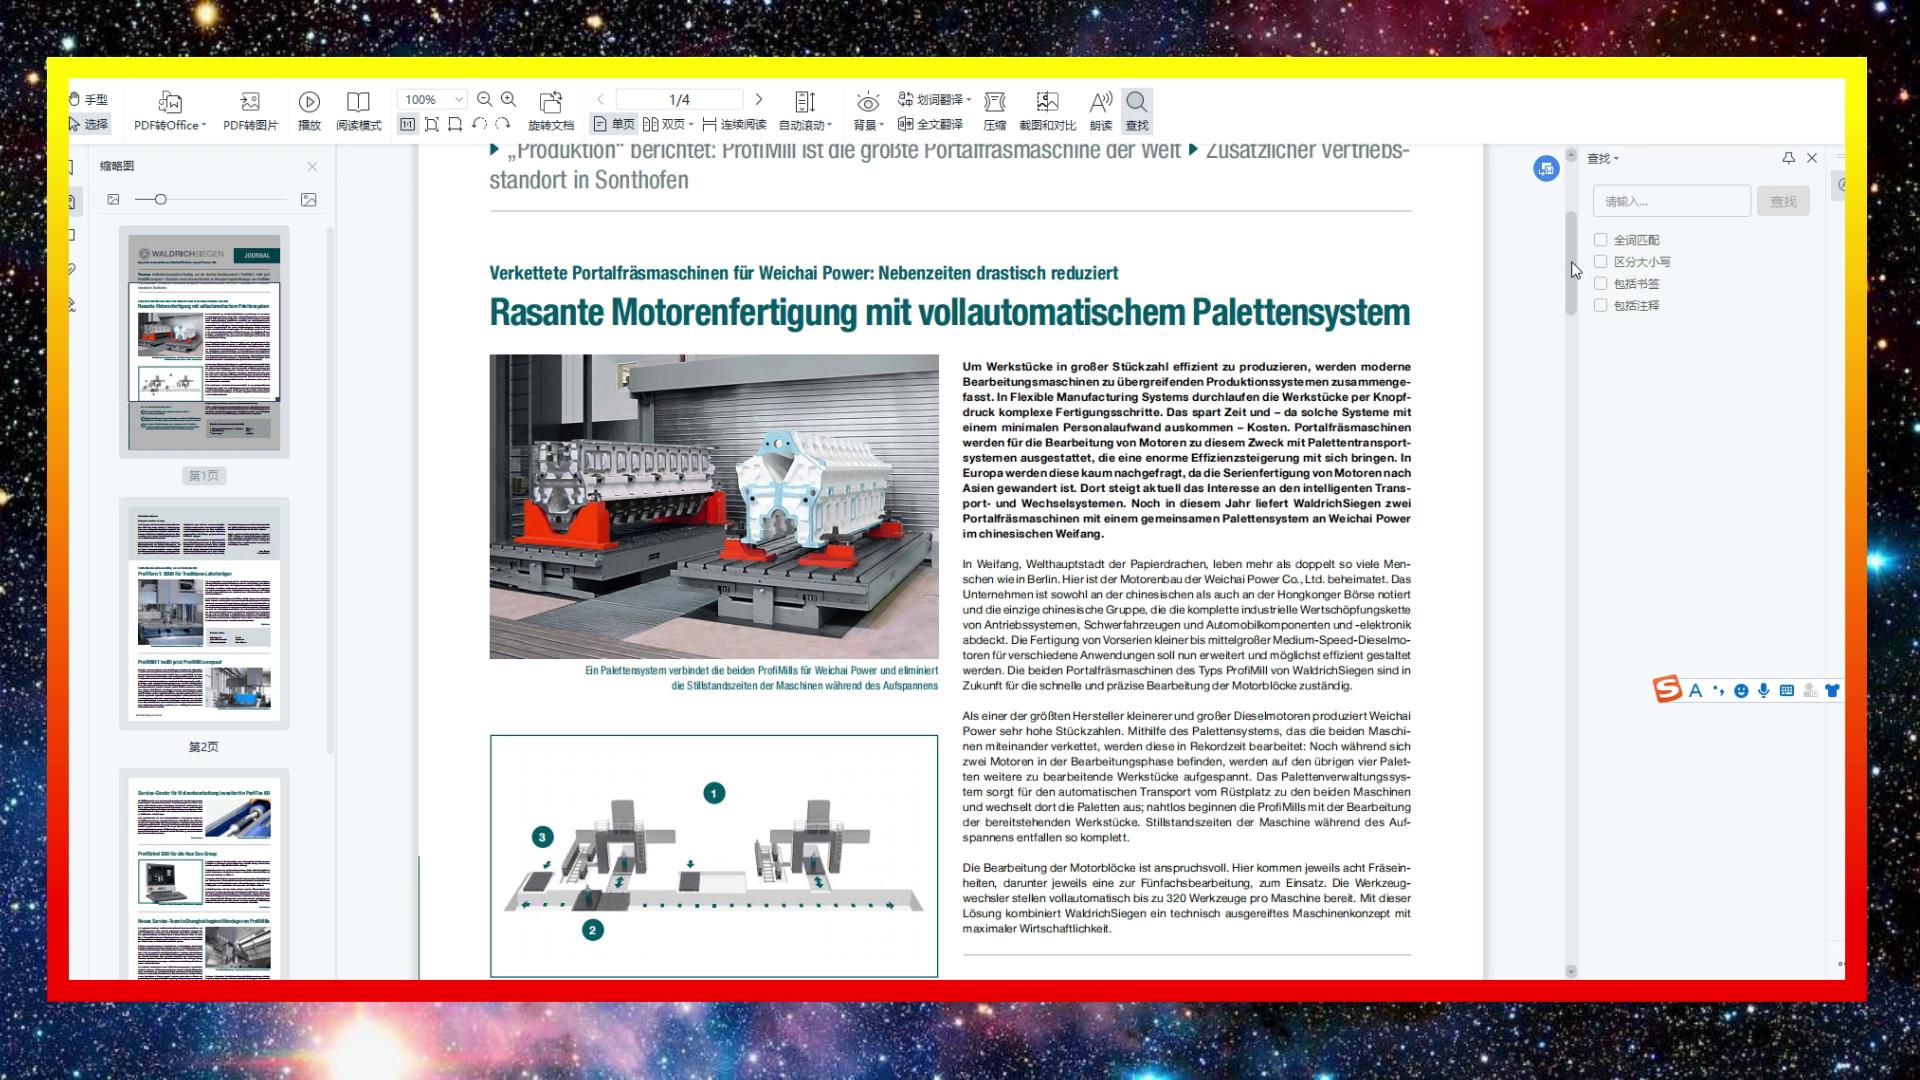Click the zoom out magnifier
Image resolution: width=1920 pixels, height=1080 pixels.
tap(485, 99)
